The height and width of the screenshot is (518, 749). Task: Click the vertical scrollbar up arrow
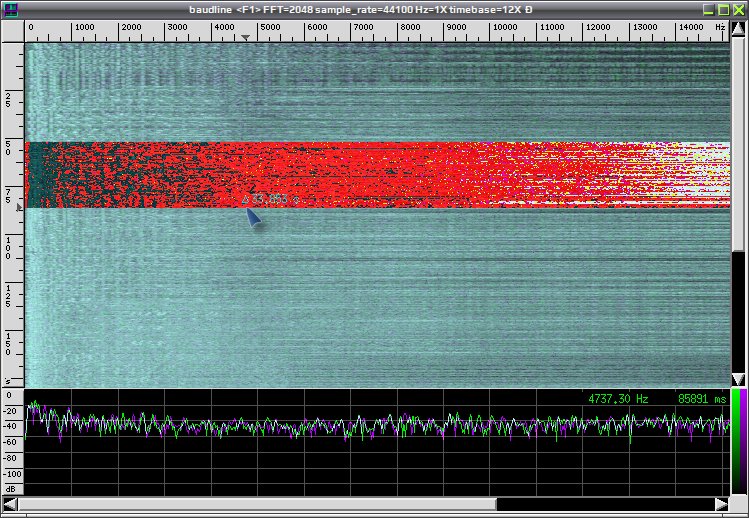[x=738, y=29]
